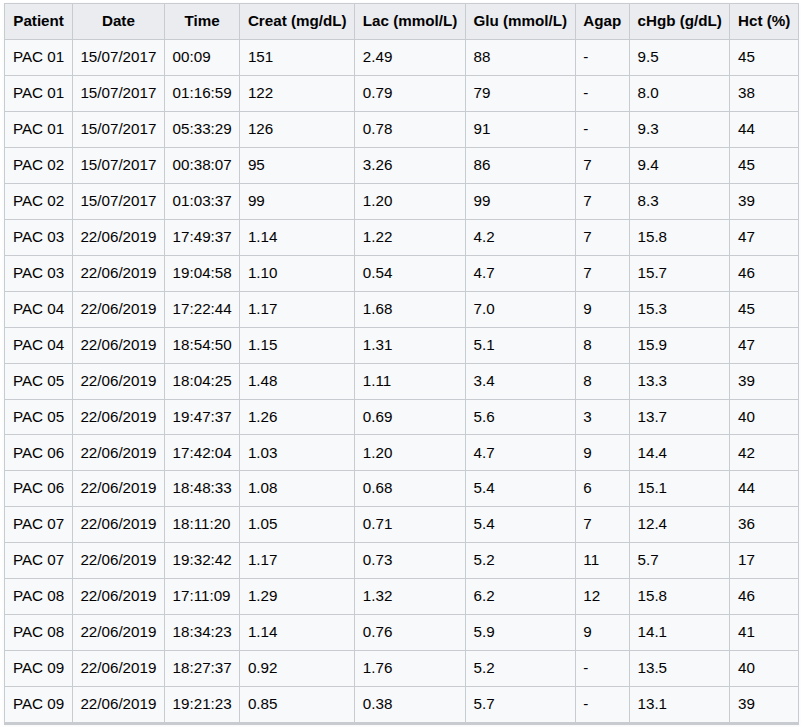Select time cell 01:03:37
Viewport: 804px width, 727px height.
(202, 201)
